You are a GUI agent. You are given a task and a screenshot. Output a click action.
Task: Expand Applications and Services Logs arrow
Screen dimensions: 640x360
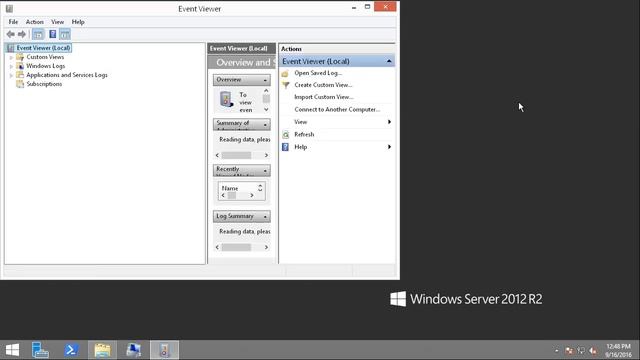click(x=11, y=76)
